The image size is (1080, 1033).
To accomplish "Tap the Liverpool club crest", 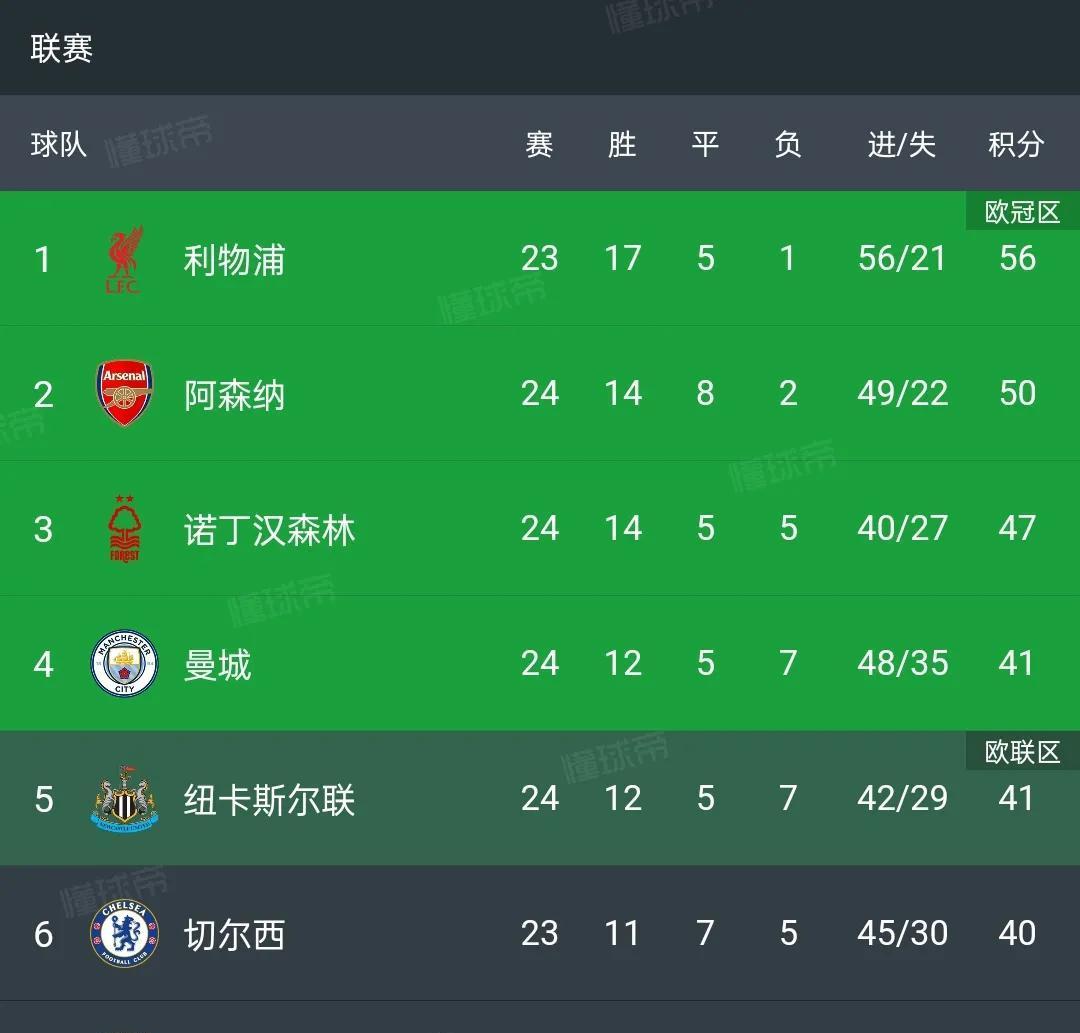I will tap(125, 260).
